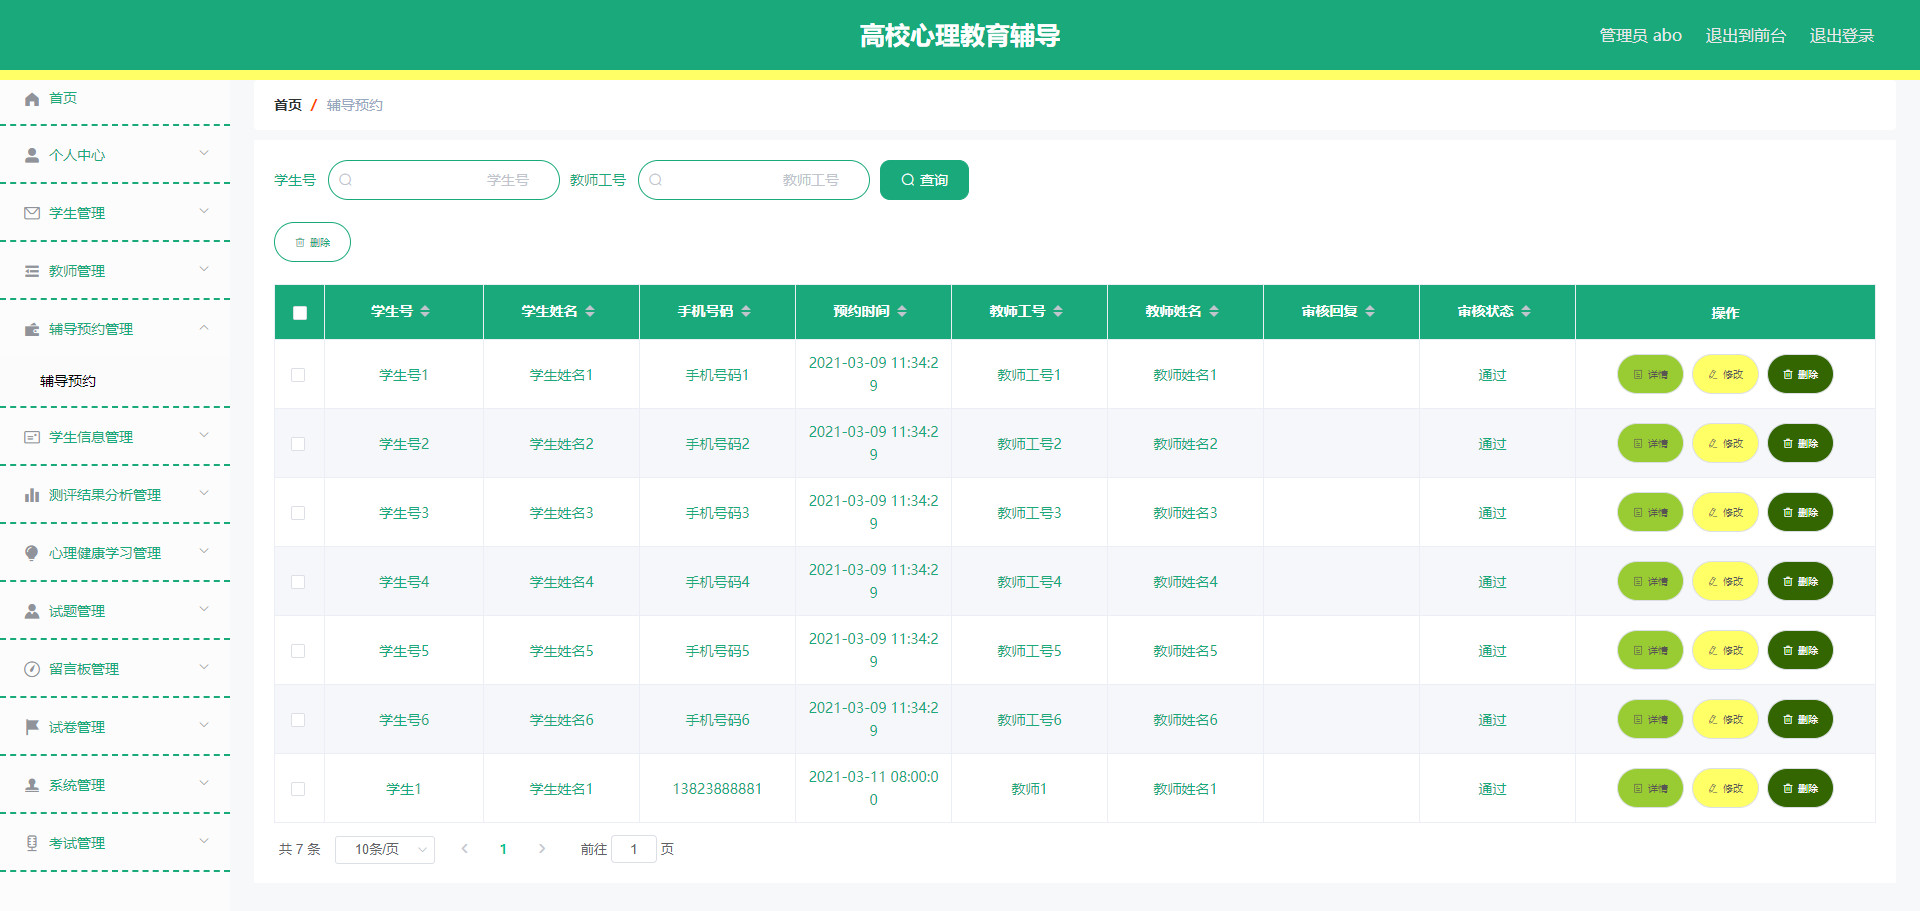
Task: Click the compass icon beside 留言板管理
Action: (x=32, y=669)
